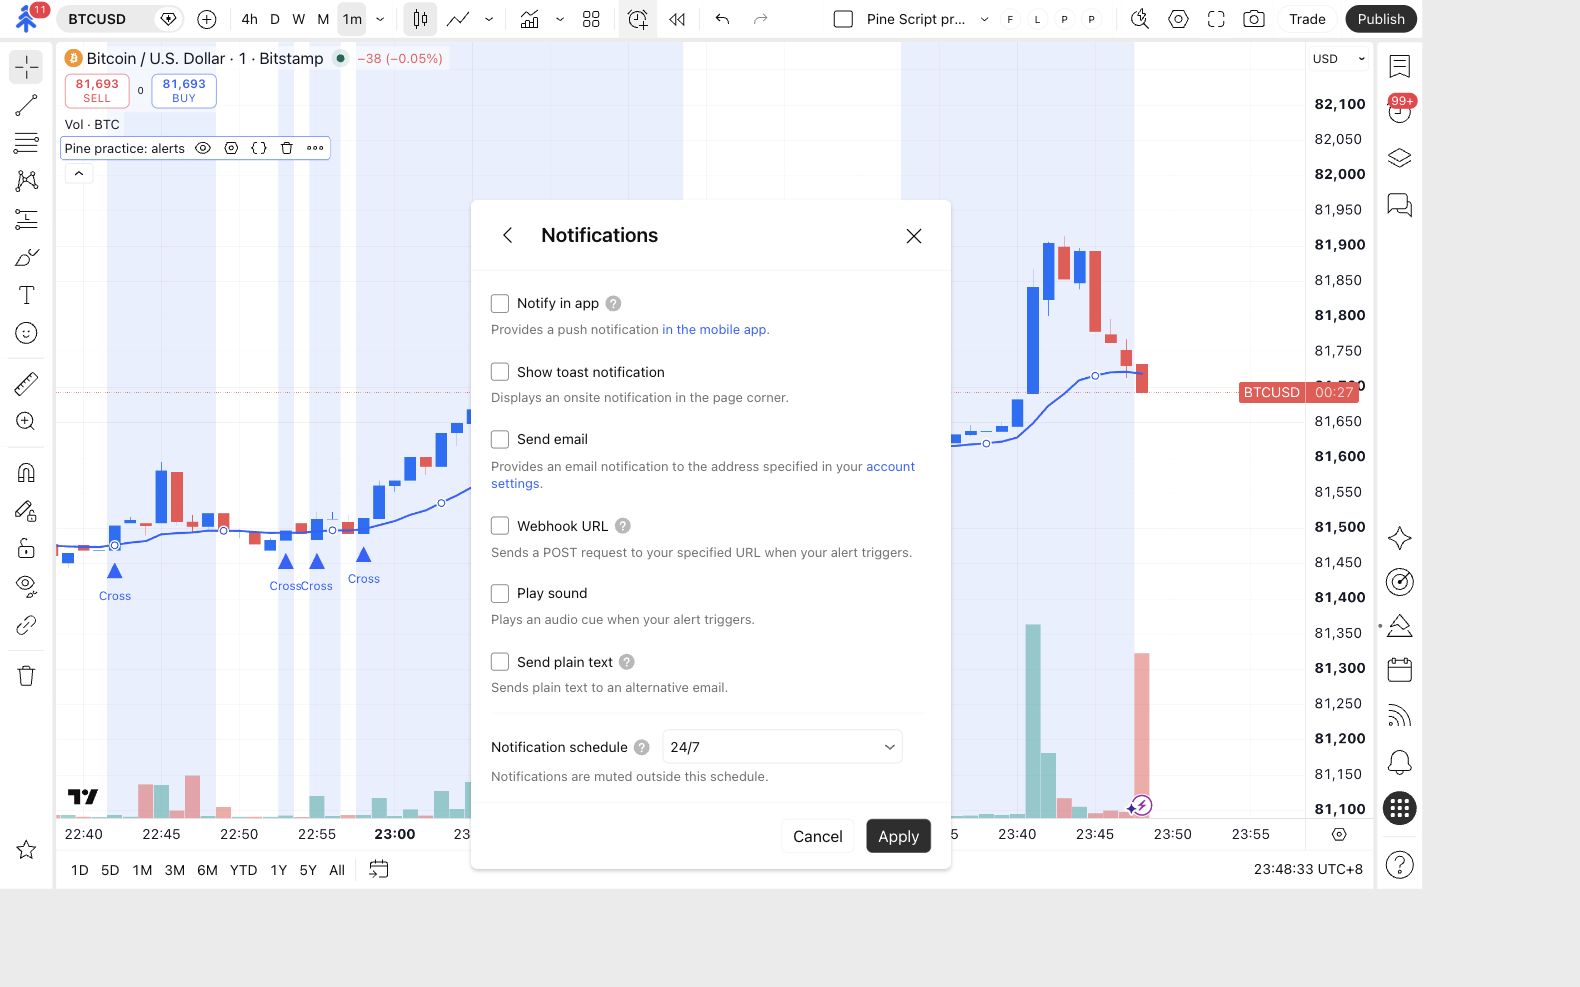The height and width of the screenshot is (987, 1580).
Task: Open the USD currency selector
Action: coord(1338,59)
